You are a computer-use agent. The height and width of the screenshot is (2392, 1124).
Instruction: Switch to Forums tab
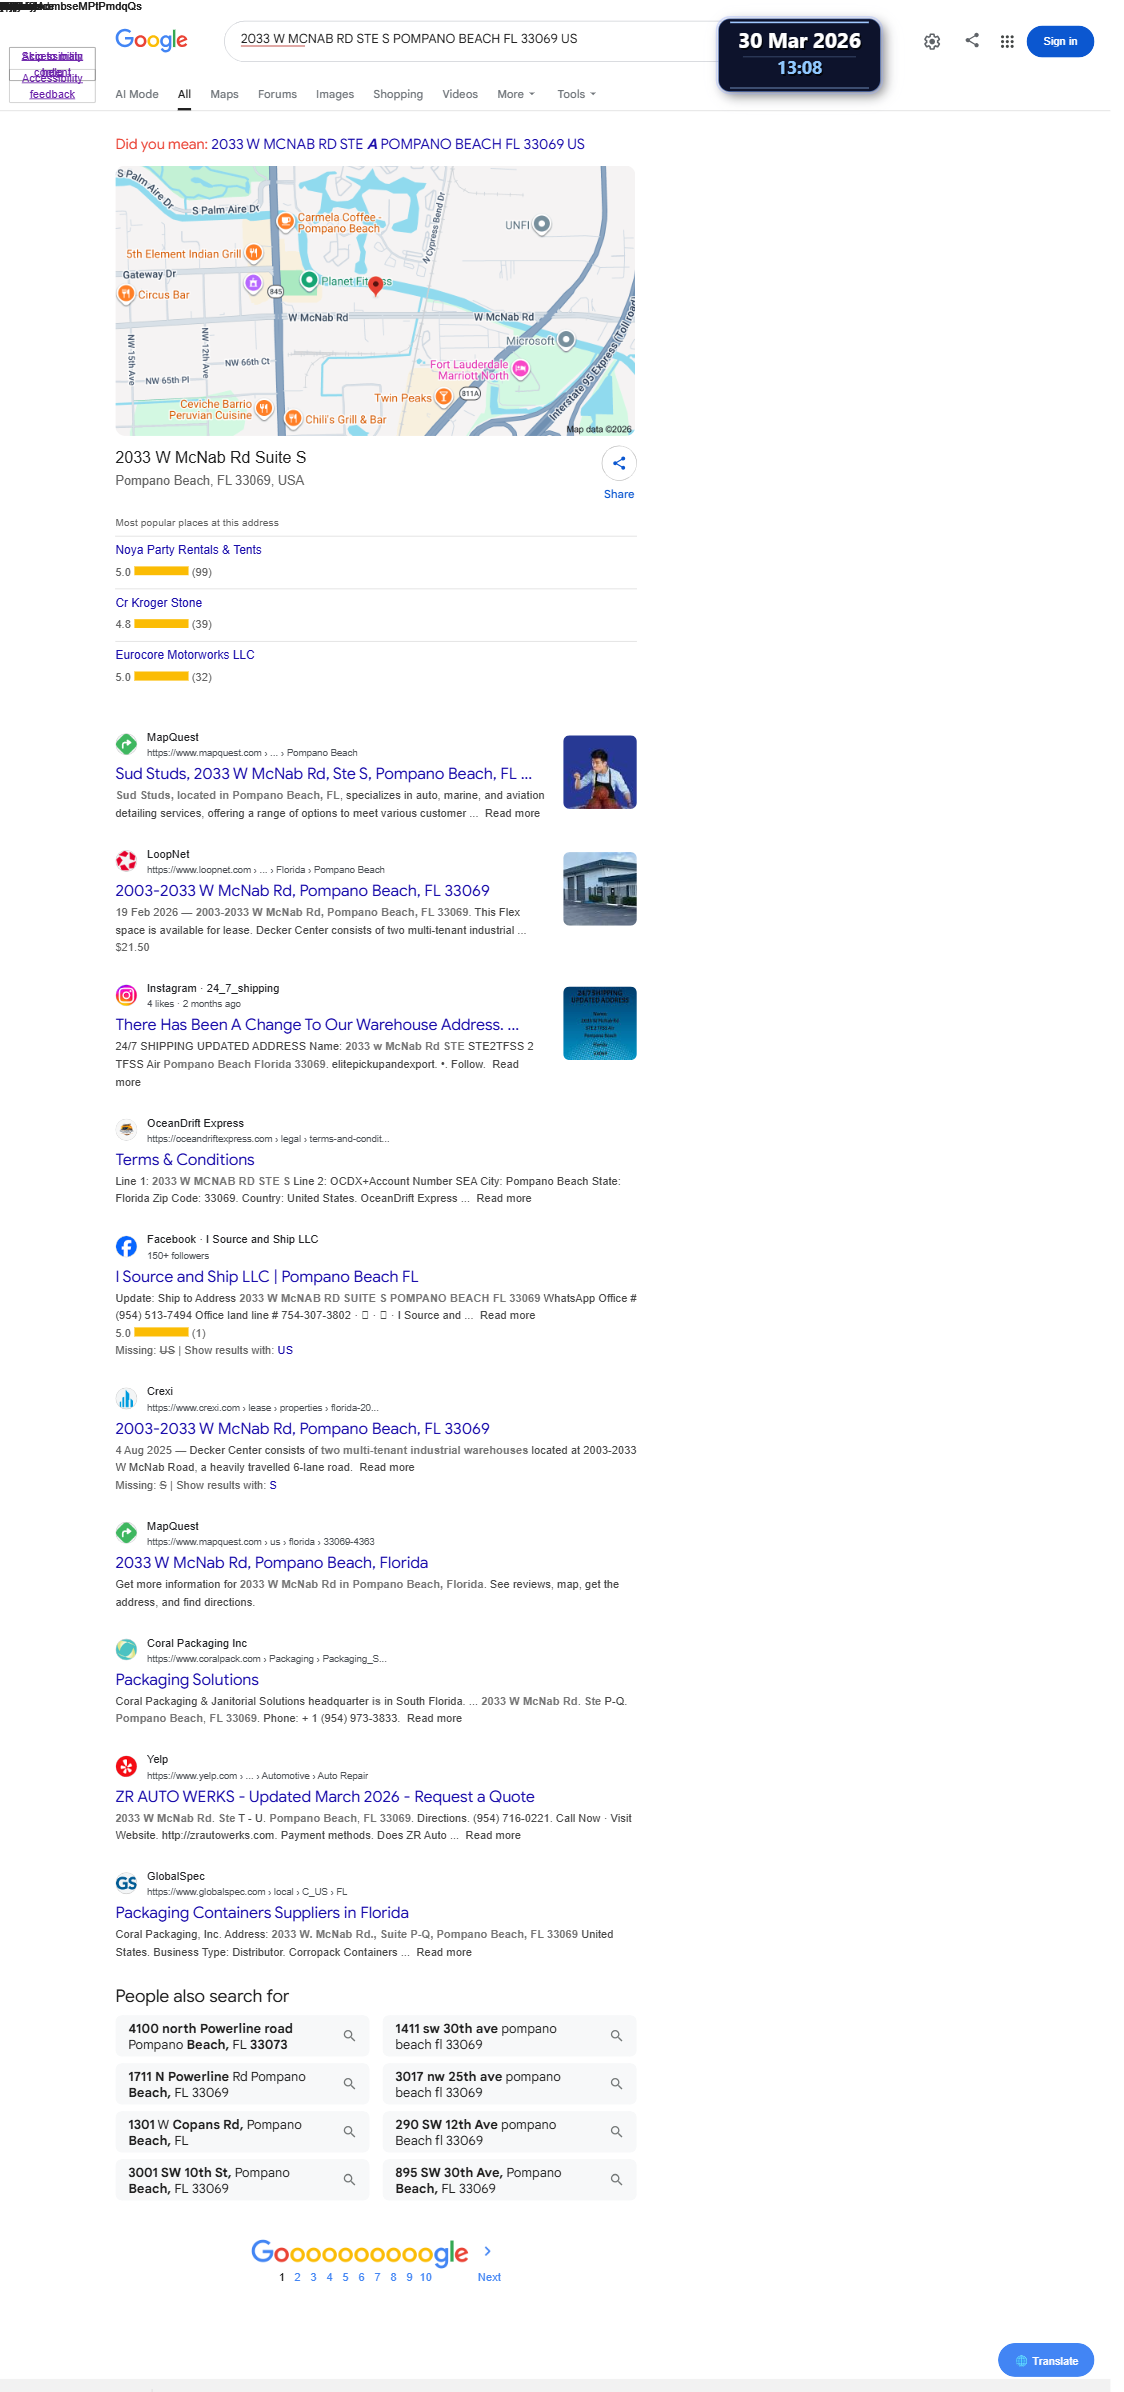[277, 94]
